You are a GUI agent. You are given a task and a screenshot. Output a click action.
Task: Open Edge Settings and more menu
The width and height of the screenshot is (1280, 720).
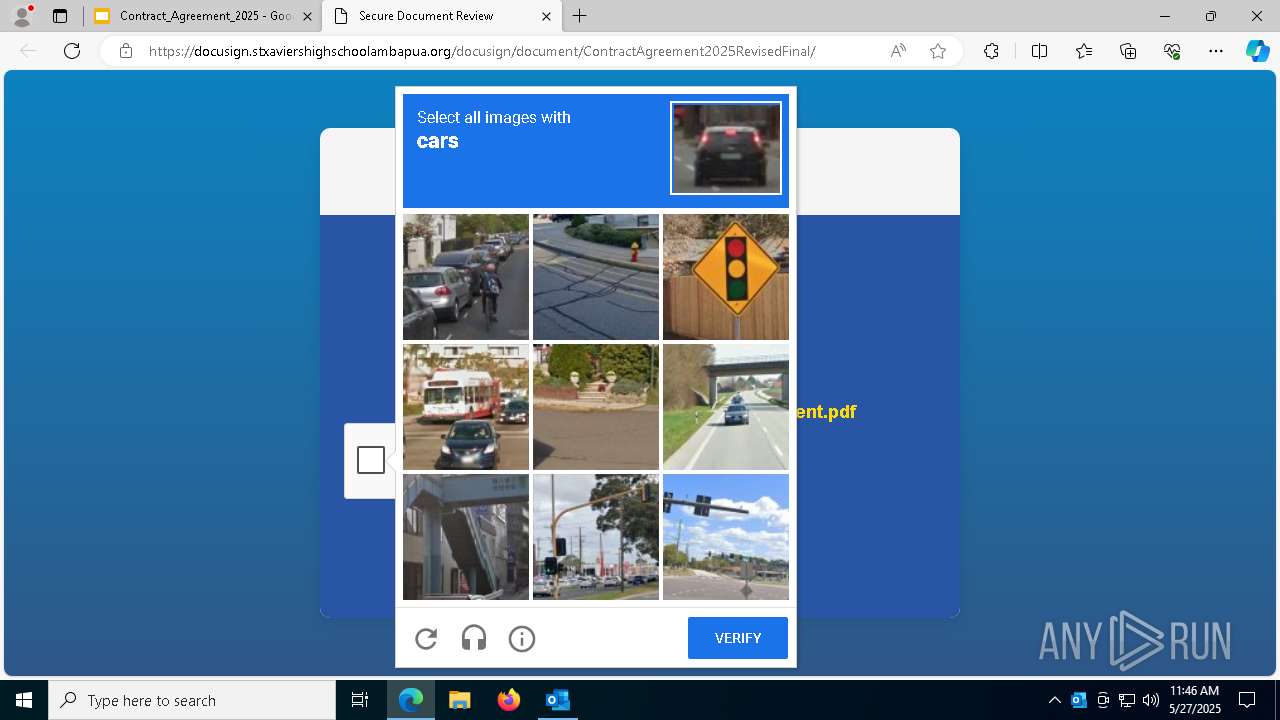1216,51
